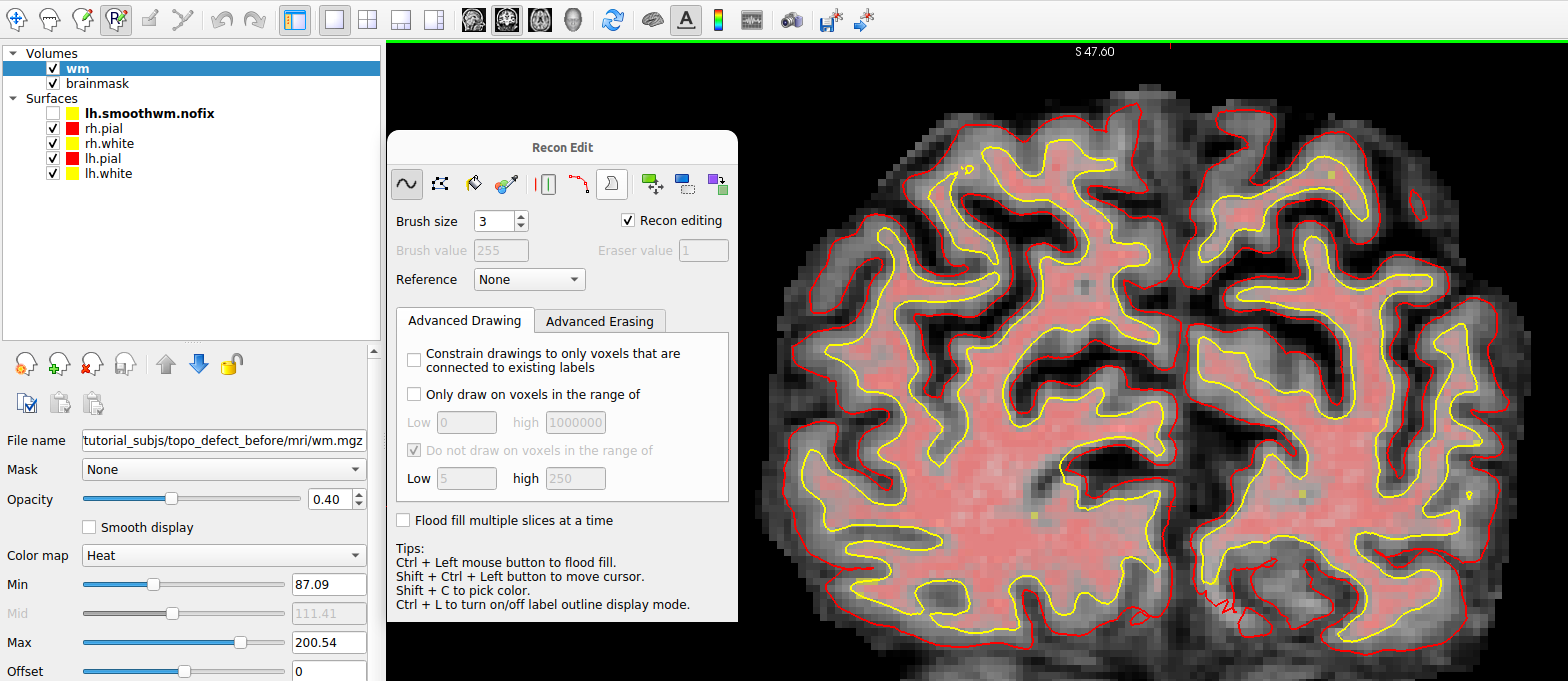1568x681 pixels.
Task: Click the yellow padlock lock-layer icon
Action: pos(231,365)
